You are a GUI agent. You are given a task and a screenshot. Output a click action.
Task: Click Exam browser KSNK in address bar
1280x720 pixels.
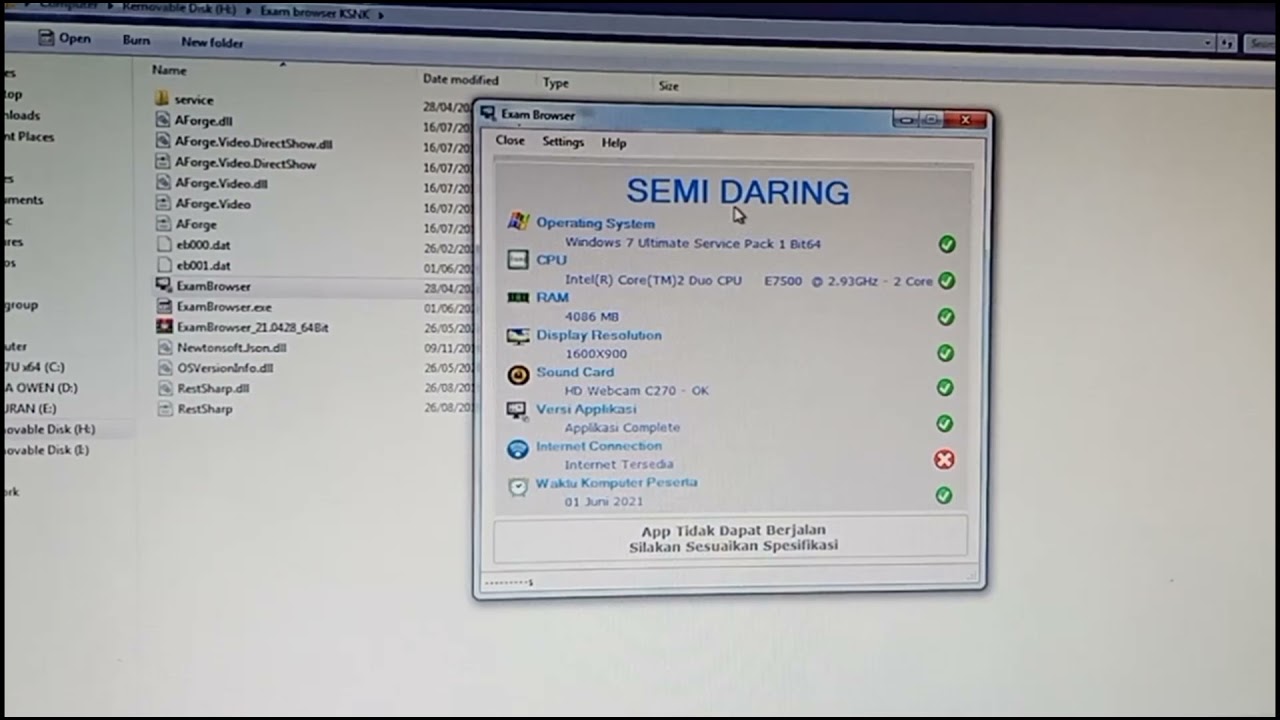(314, 13)
